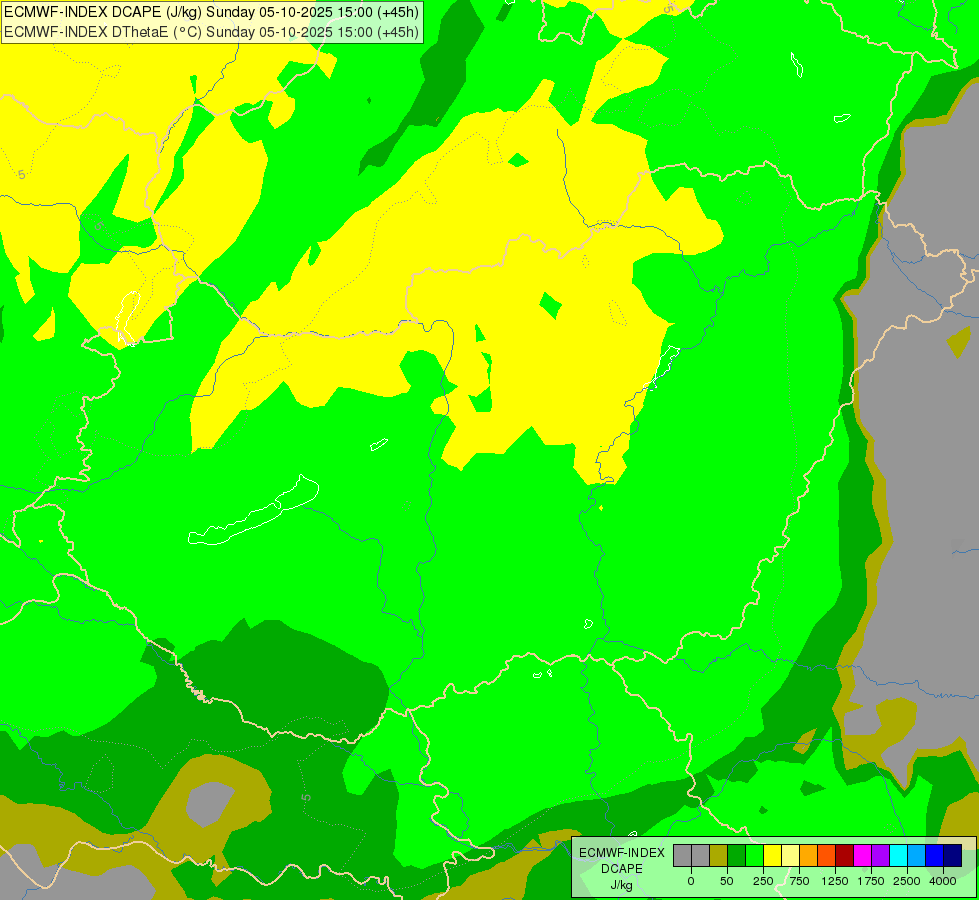Click the olive 0–50 legend swatch

[718, 855]
